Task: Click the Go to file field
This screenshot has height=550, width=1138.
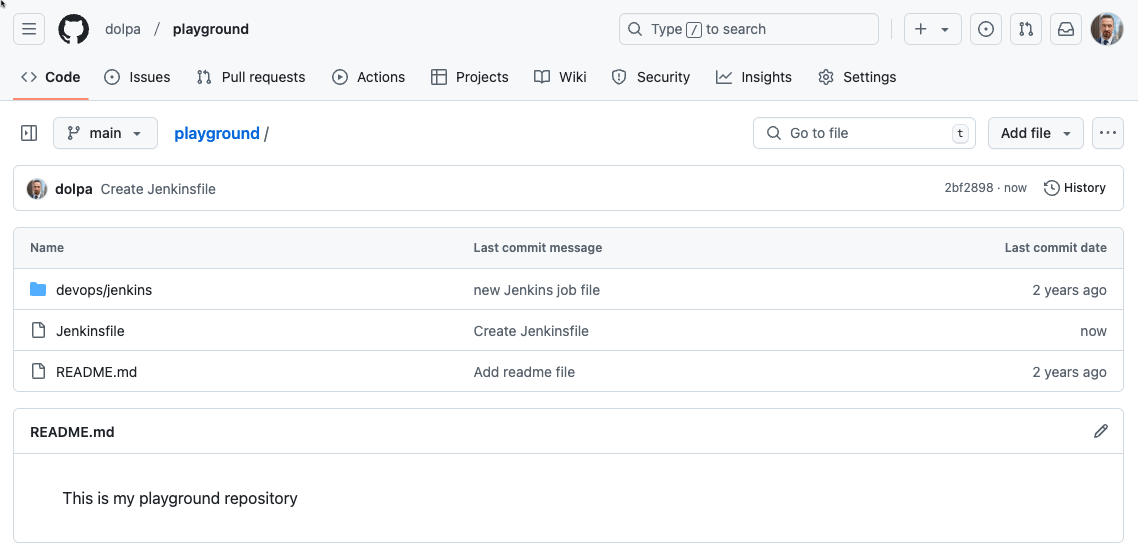Action: tap(864, 133)
